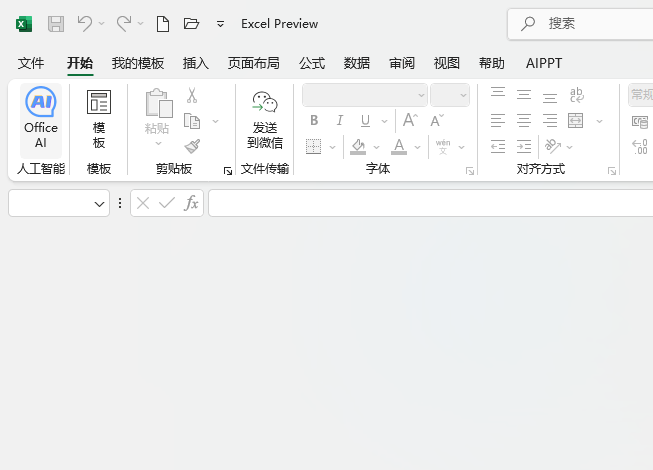653x470 pixels.
Task: Click the 搜索 search box
Action: point(580,24)
